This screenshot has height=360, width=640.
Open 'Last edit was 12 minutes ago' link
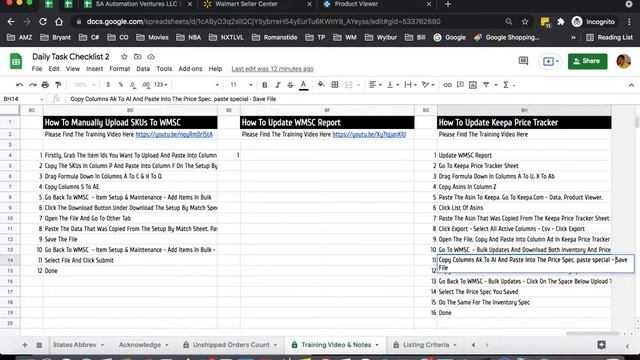(x=273, y=69)
